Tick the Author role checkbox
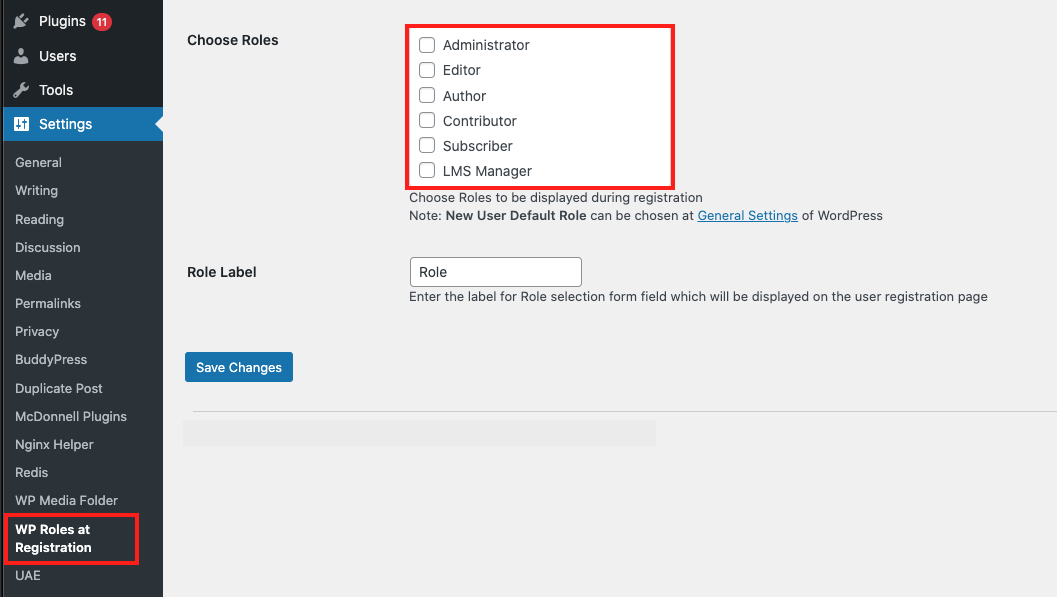1057x597 pixels. pos(427,95)
